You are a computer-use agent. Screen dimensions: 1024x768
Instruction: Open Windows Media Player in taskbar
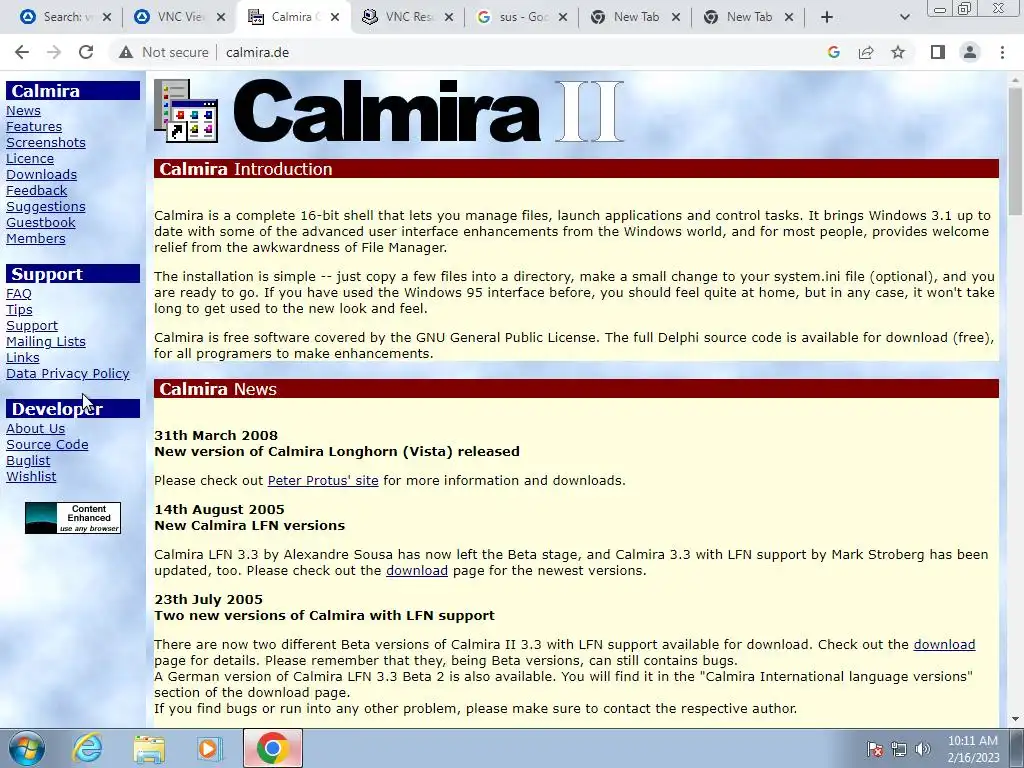210,748
